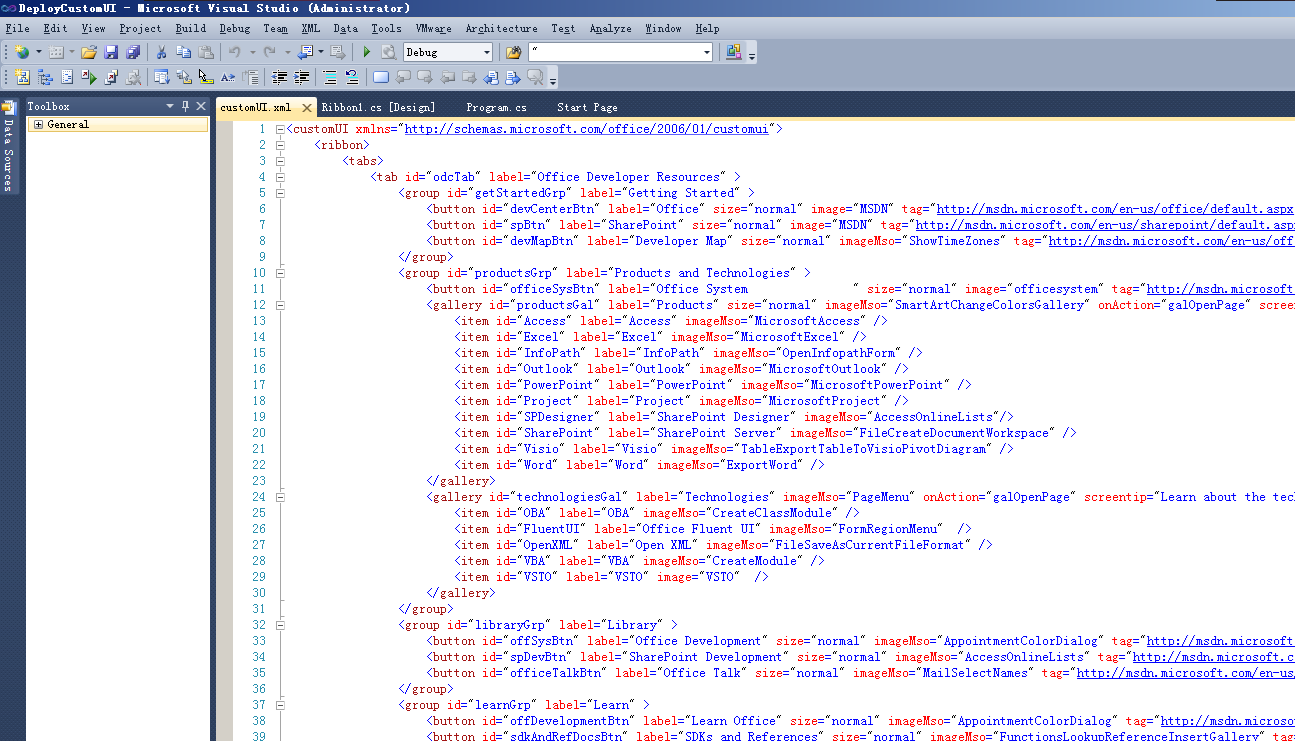Screen dimensions: 1295x741
Task: Open the File menu
Action: click(17, 28)
